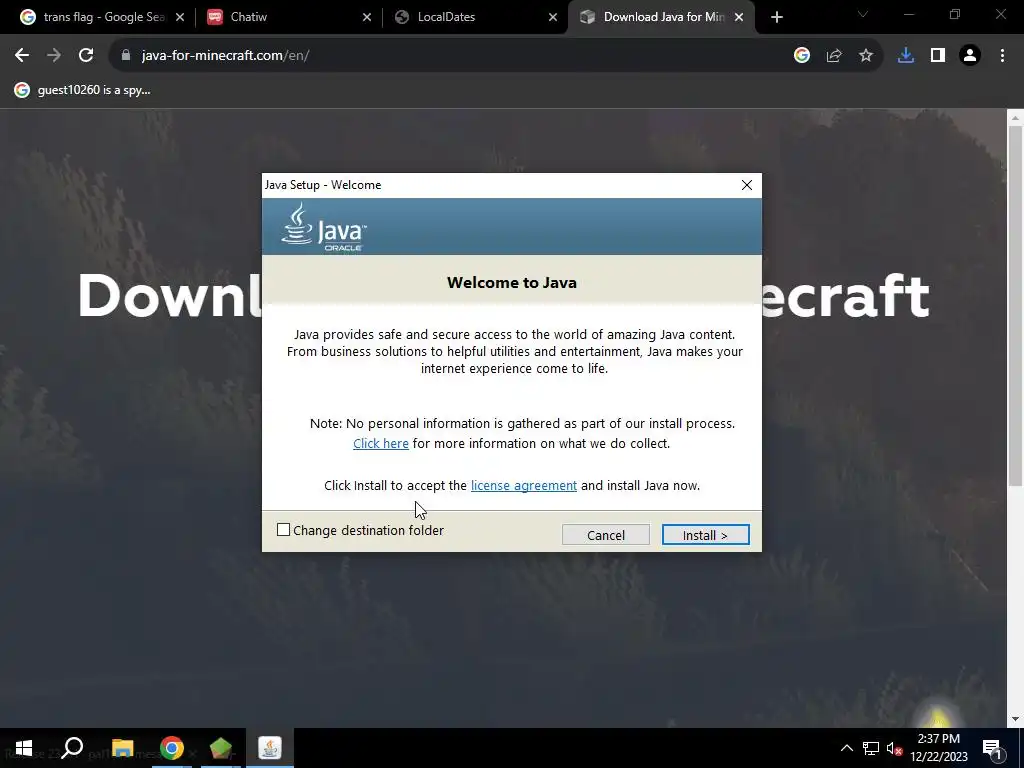Open the Windows Start menu
Viewport: 1024px width, 768px height.
[24, 748]
